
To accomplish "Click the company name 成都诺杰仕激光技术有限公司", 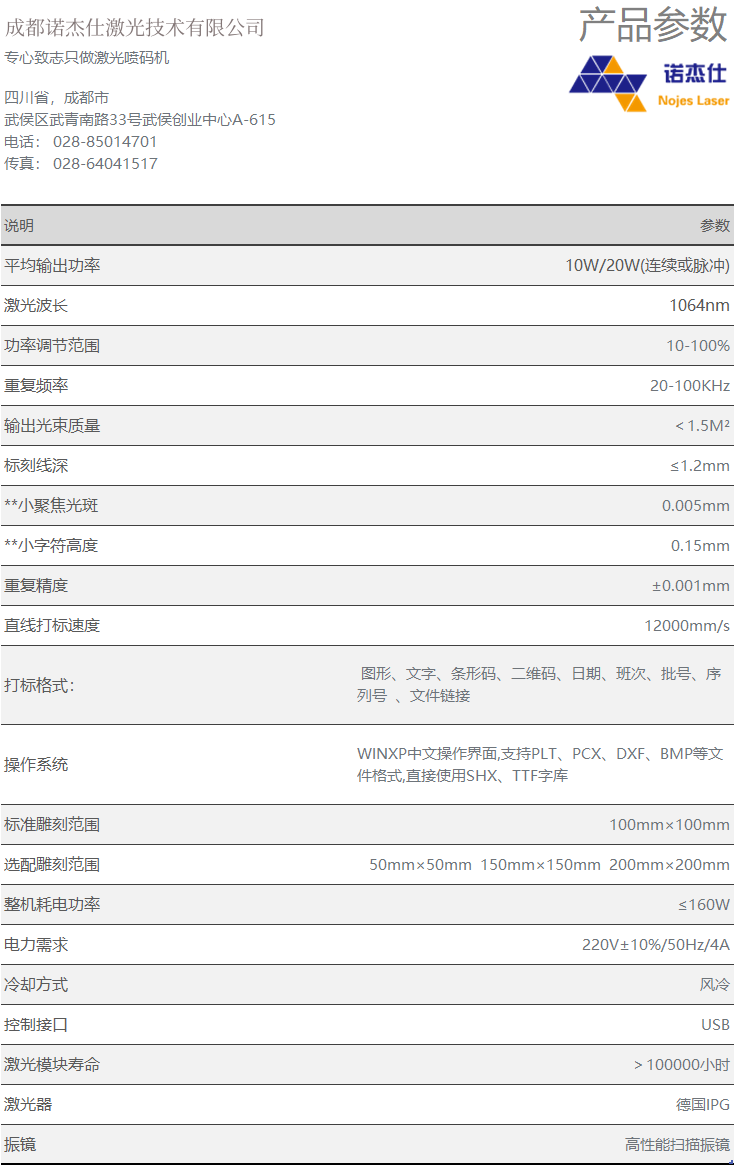I will [x=135, y=28].
